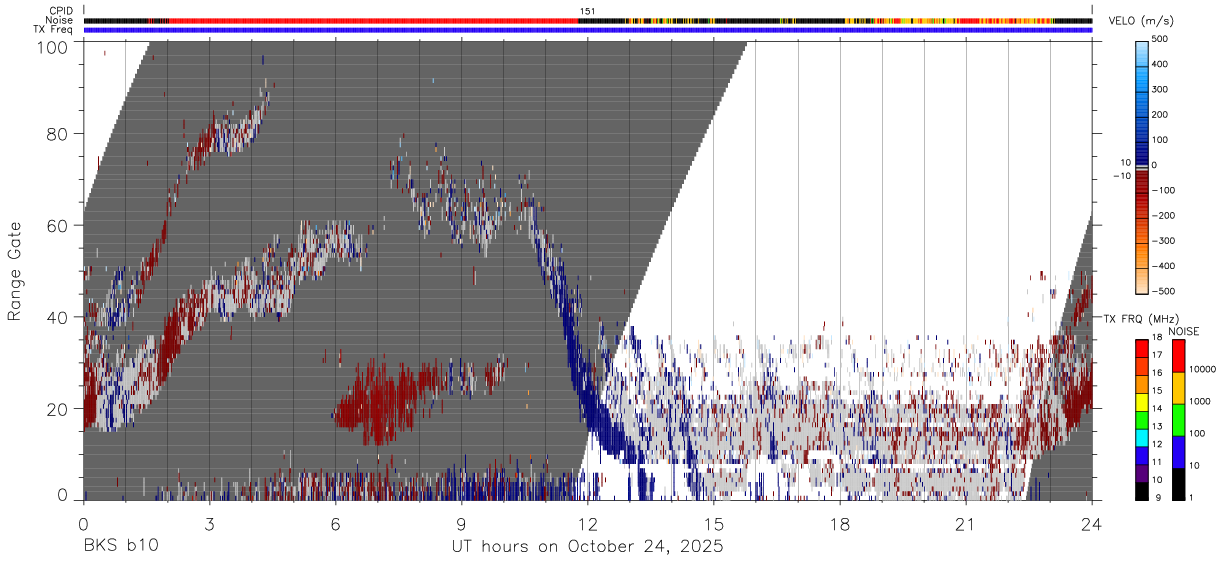Click the 500 tick on velocity scale
1228x567 pixels.
pos(1160,39)
